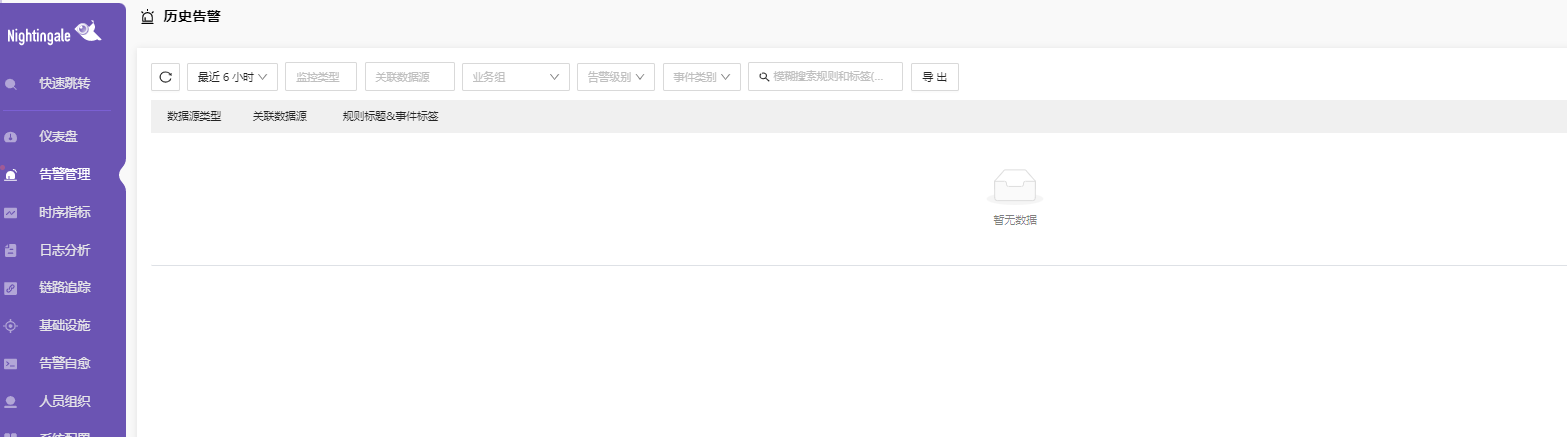Expand the 告警级别 dropdown
The height and width of the screenshot is (437, 1567).
(x=616, y=77)
